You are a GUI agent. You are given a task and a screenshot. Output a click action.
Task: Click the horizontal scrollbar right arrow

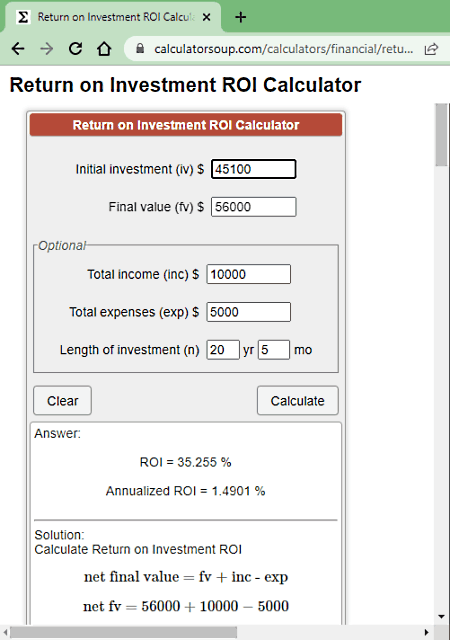(x=427, y=632)
